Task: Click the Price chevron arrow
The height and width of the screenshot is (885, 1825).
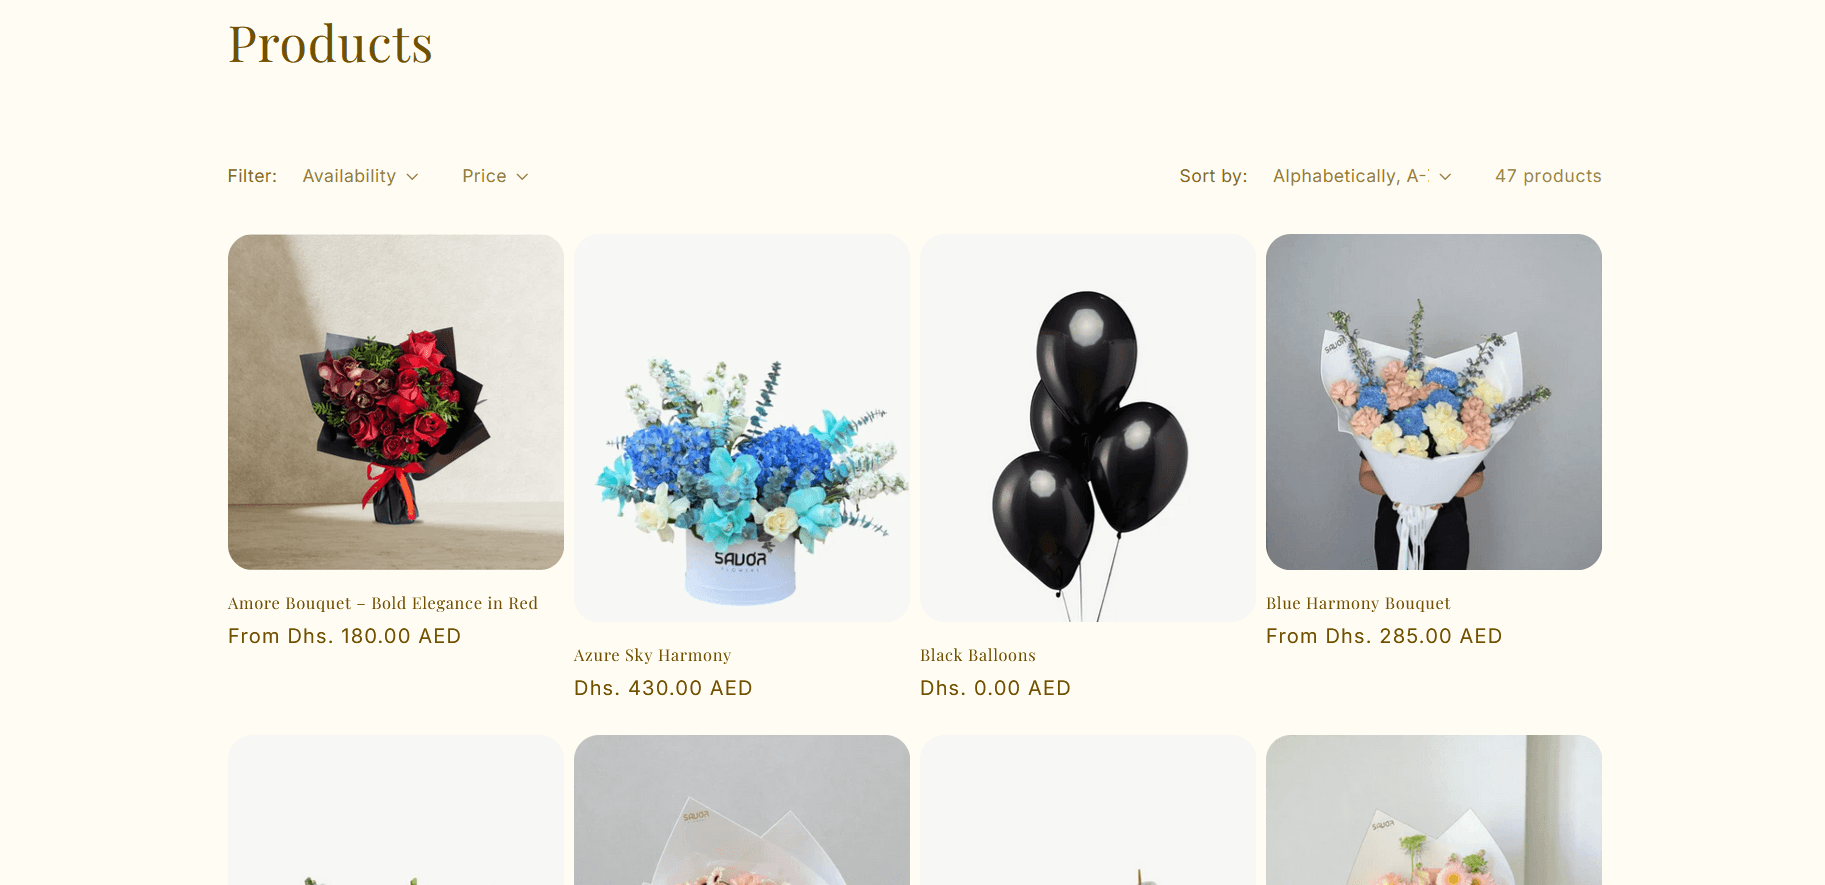Action: [x=522, y=177]
